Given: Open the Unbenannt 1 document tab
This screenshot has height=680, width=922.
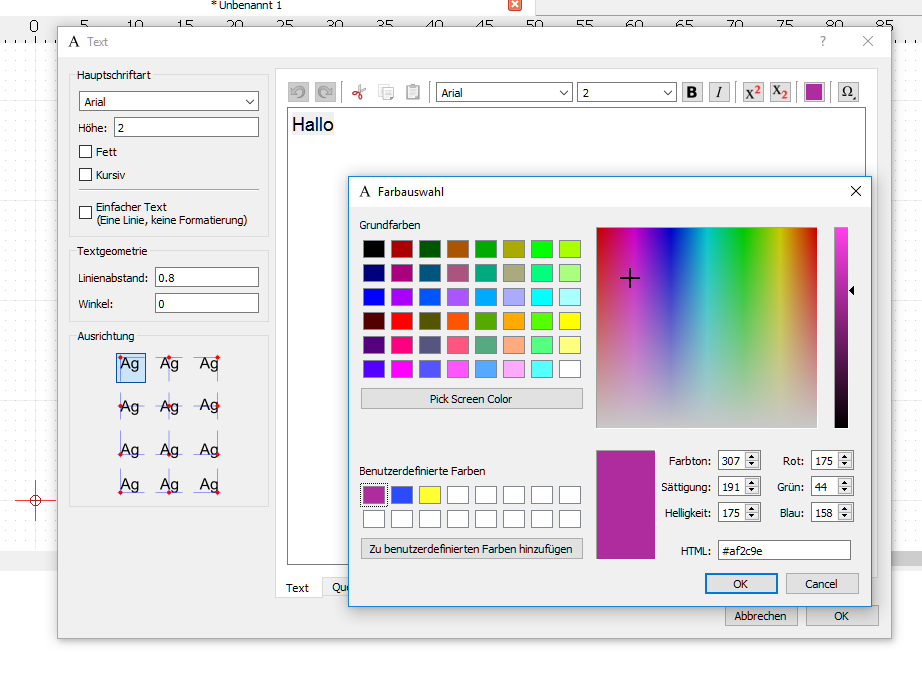Looking at the screenshot, I should click(248, 5).
